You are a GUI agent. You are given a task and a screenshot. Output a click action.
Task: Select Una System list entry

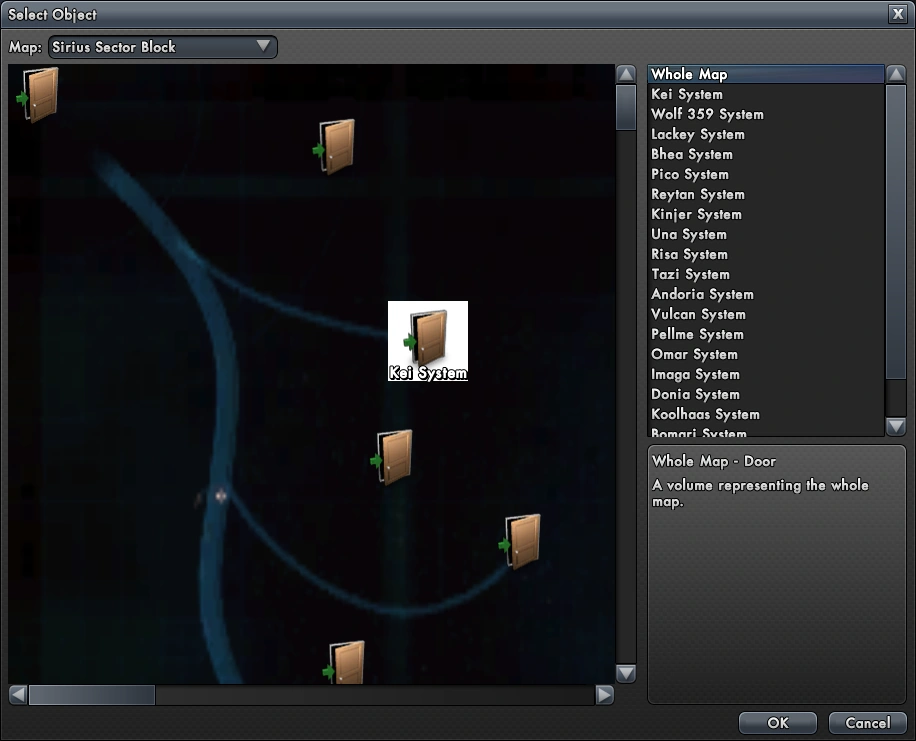click(x=766, y=234)
